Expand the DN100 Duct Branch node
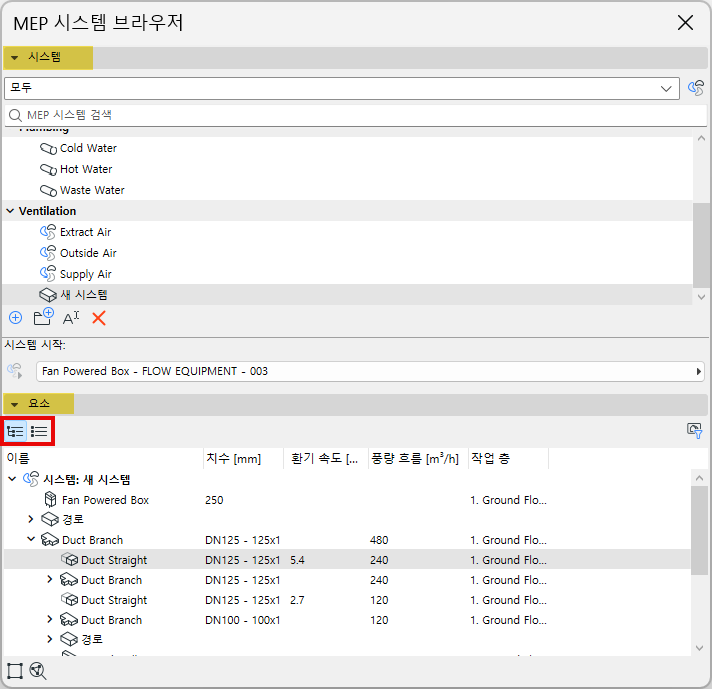The image size is (712, 689). [50, 619]
